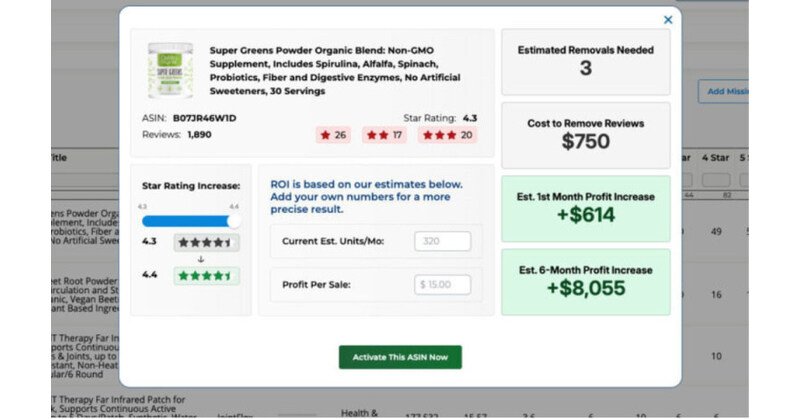800x419 pixels.
Task: Click the Current Est. Units/Mo input field
Action: coord(442,241)
